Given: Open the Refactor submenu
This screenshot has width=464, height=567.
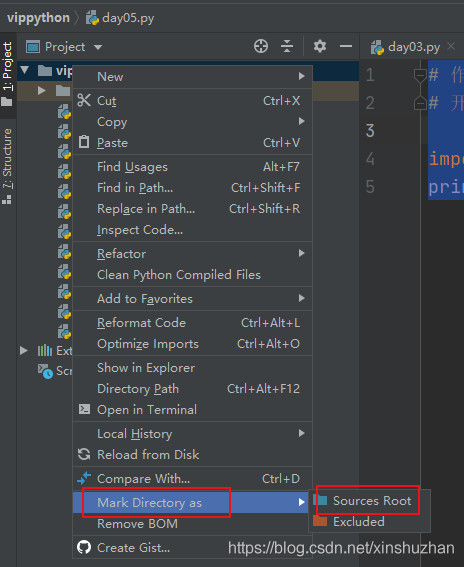Looking at the screenshot, I should coord(192,253).
